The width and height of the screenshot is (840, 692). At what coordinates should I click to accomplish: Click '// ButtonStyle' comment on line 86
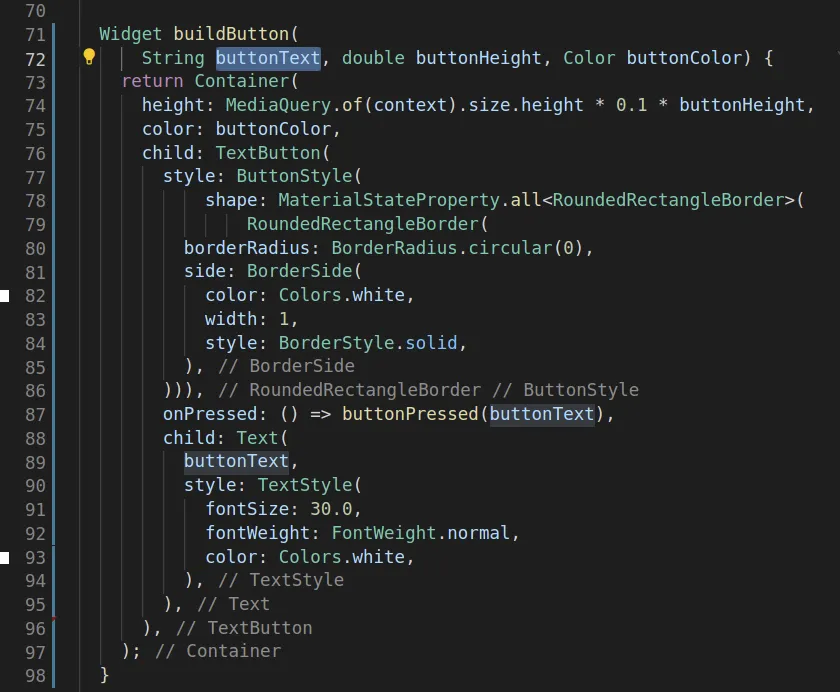[566, 390]
